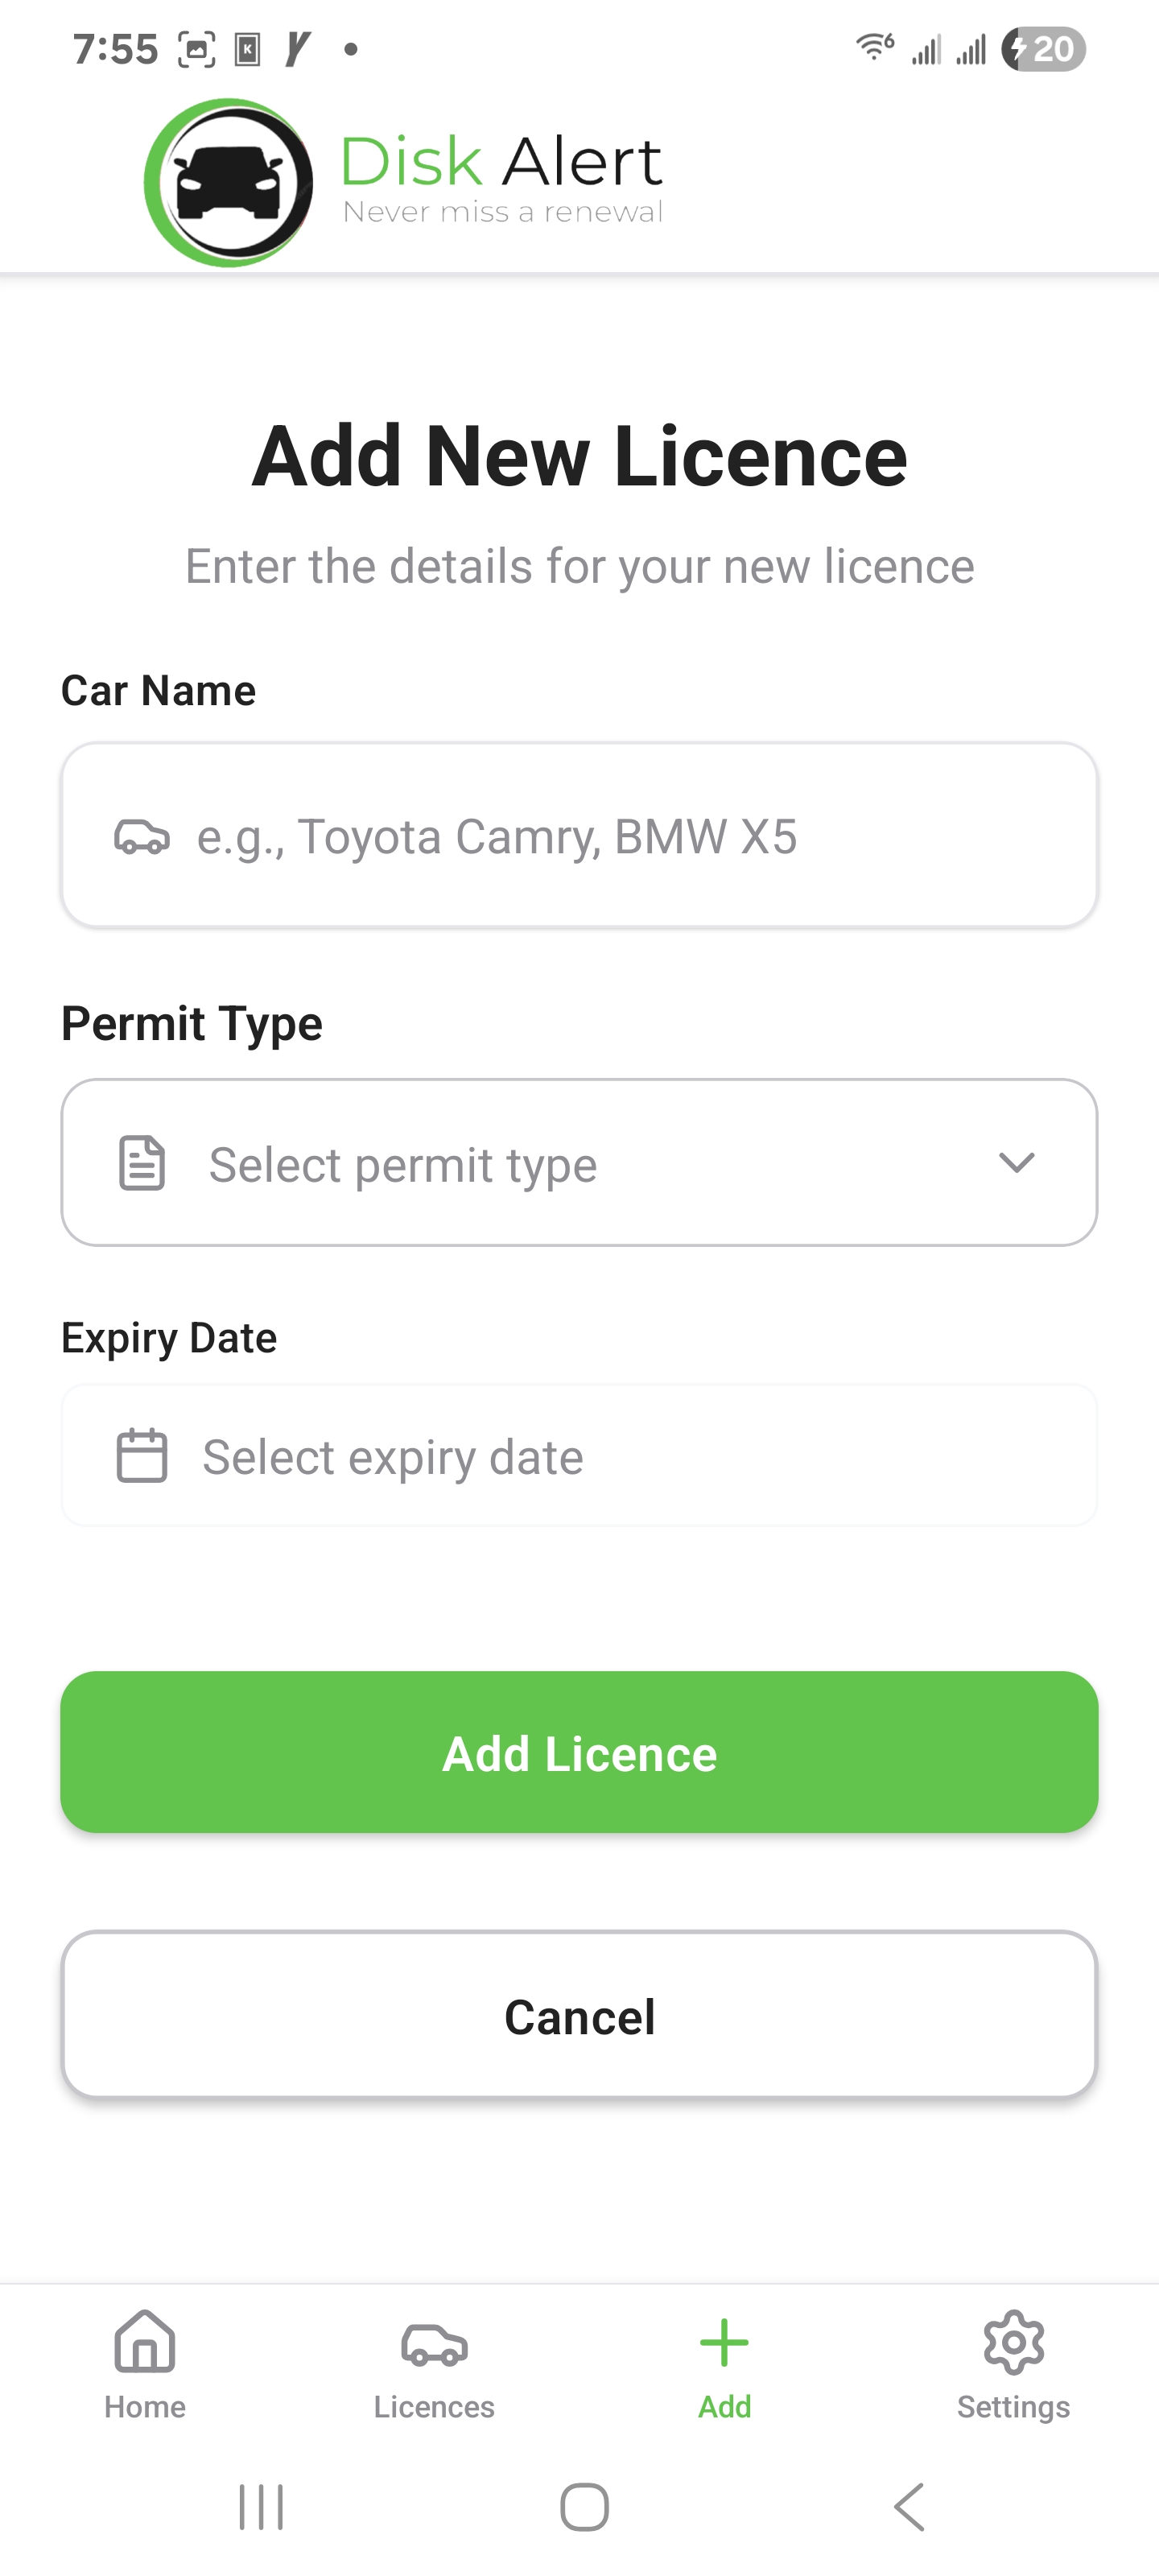This screenshot has width=1159, height=2576.
Task: Tap the document icon in Permit Type
Action: [142, 1163]
